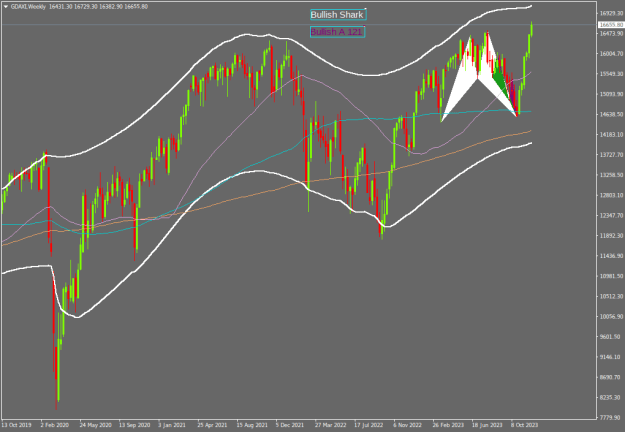
Task: Click the 11892.30 price axis label
Action: point(611,236)
